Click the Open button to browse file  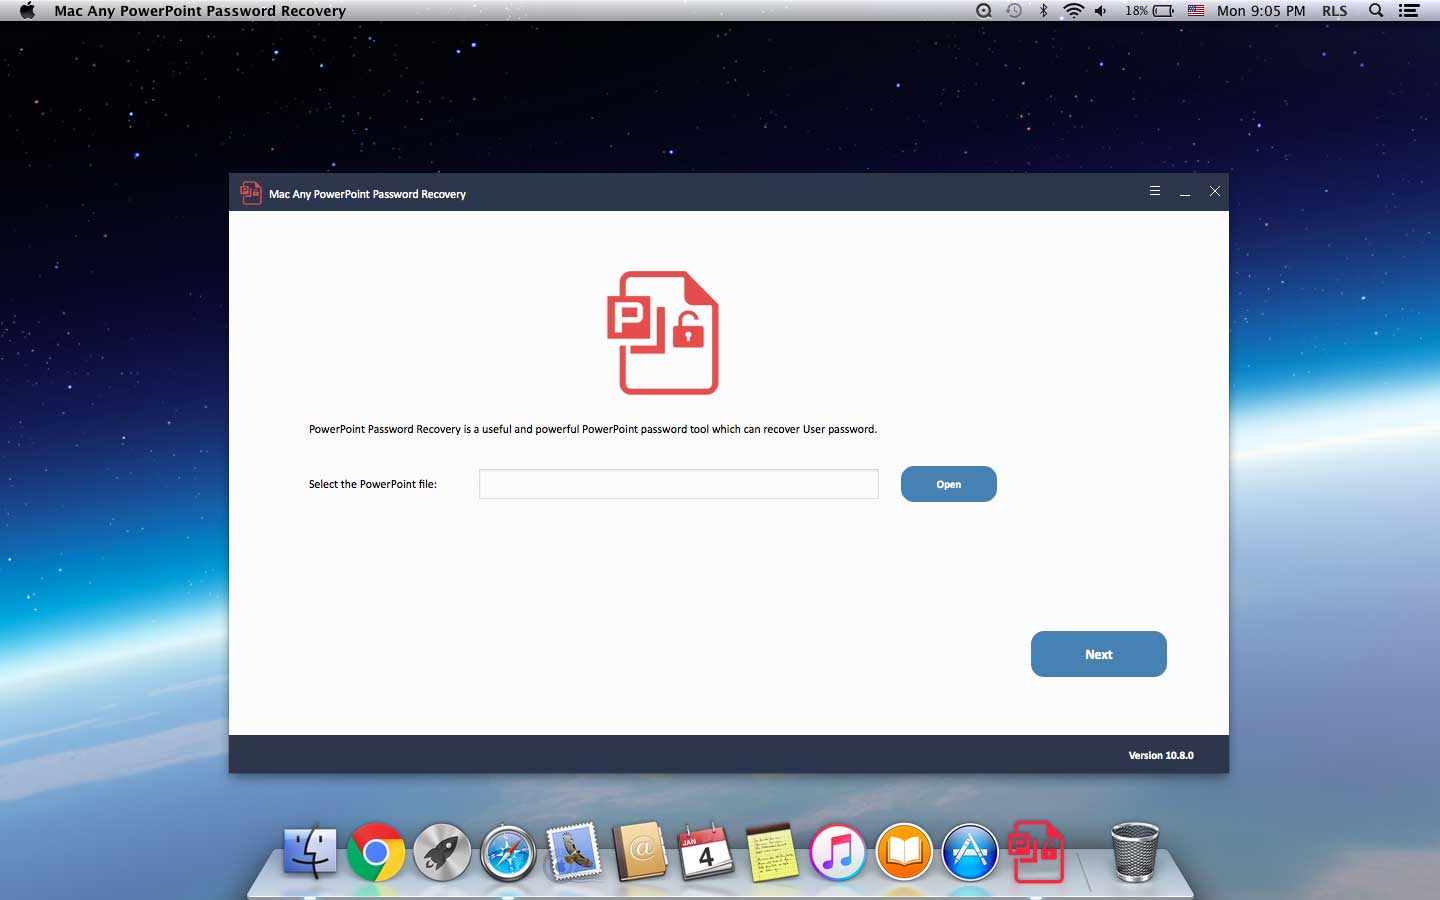point(949,484)
